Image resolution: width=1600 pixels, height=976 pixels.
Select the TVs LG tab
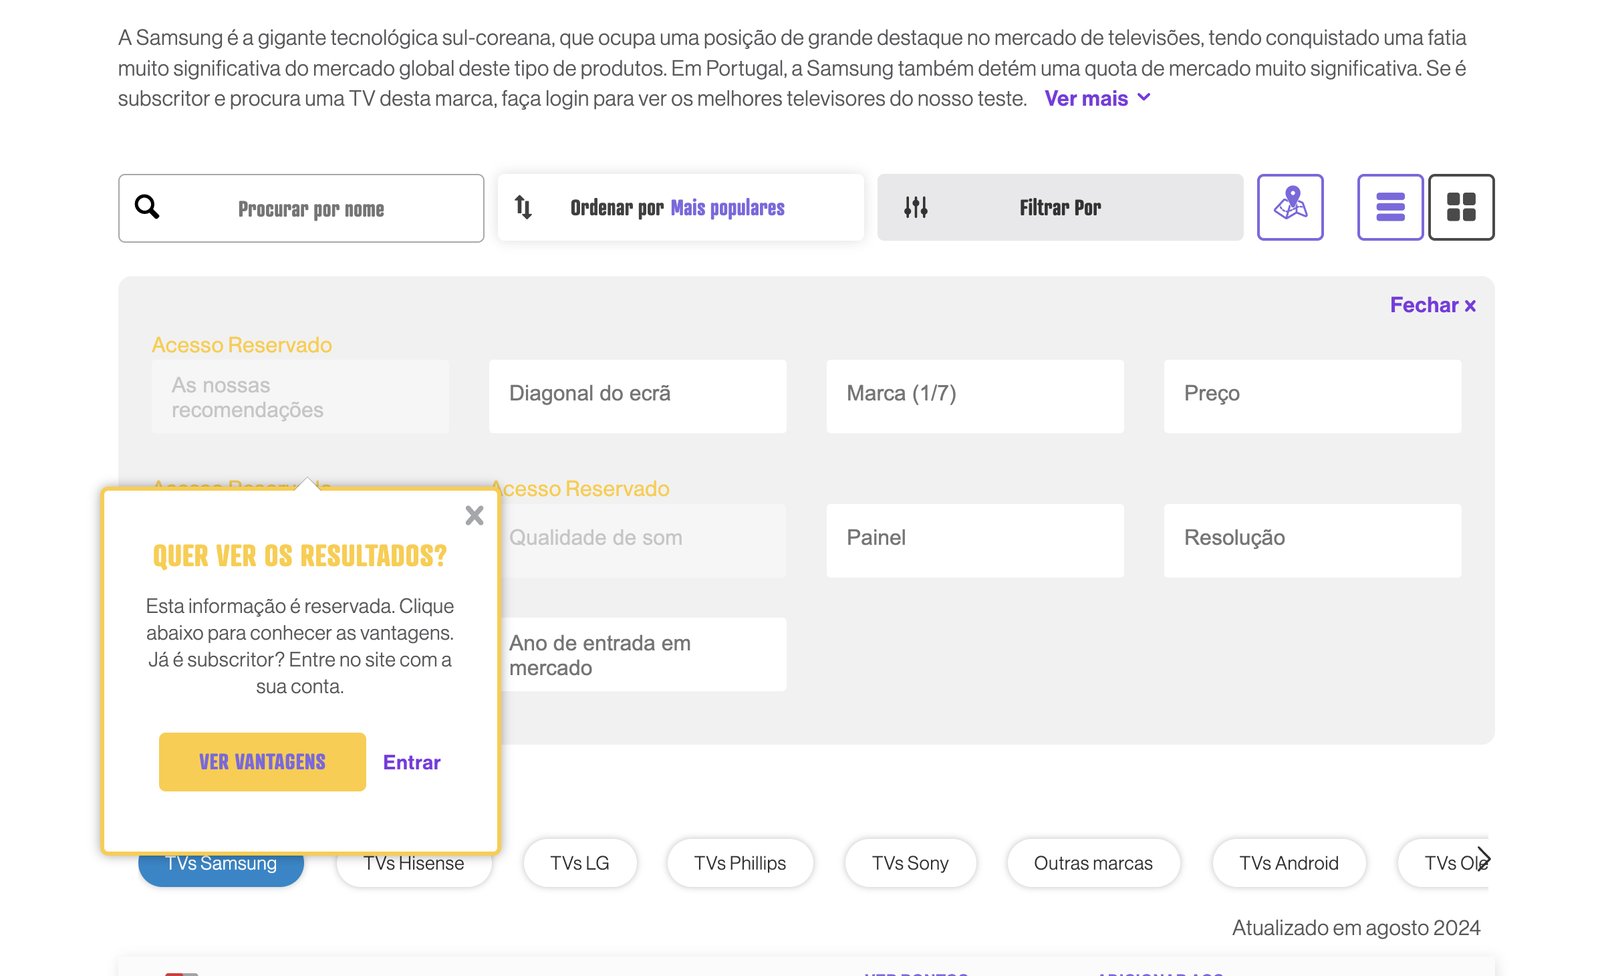click(579, 863)
